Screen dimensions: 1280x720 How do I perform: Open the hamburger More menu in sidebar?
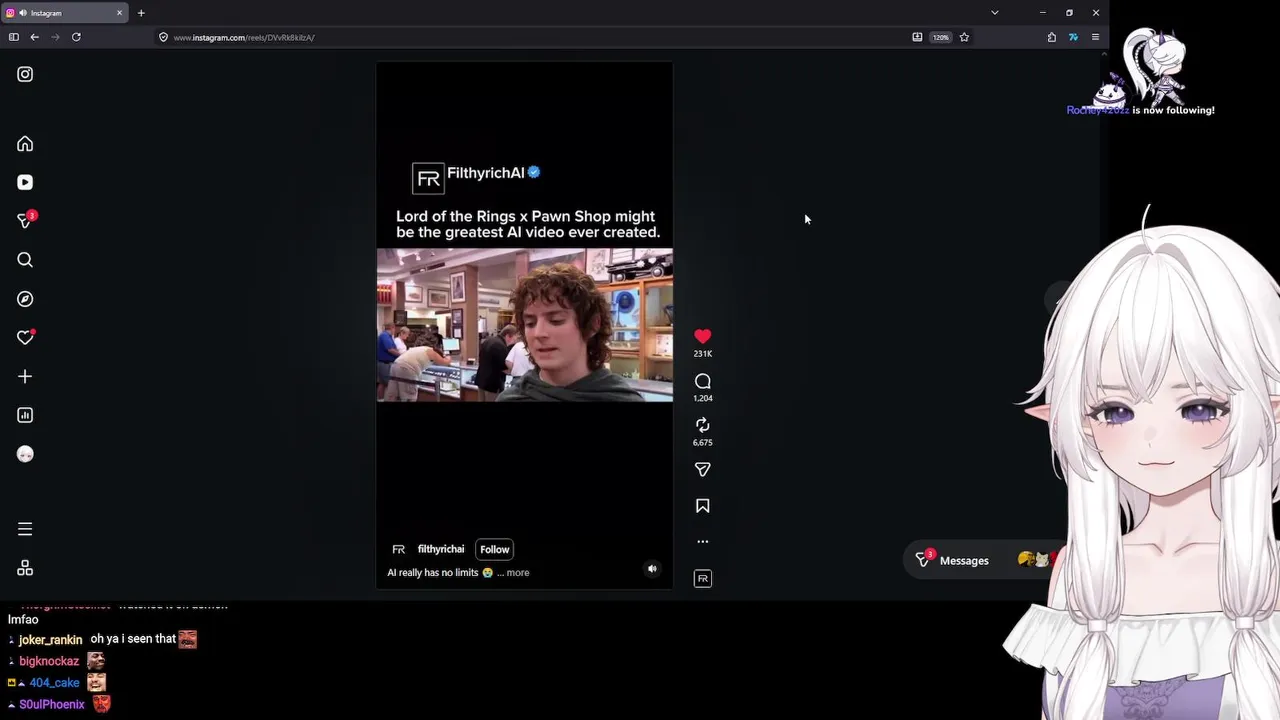click(x=25, y=529)
